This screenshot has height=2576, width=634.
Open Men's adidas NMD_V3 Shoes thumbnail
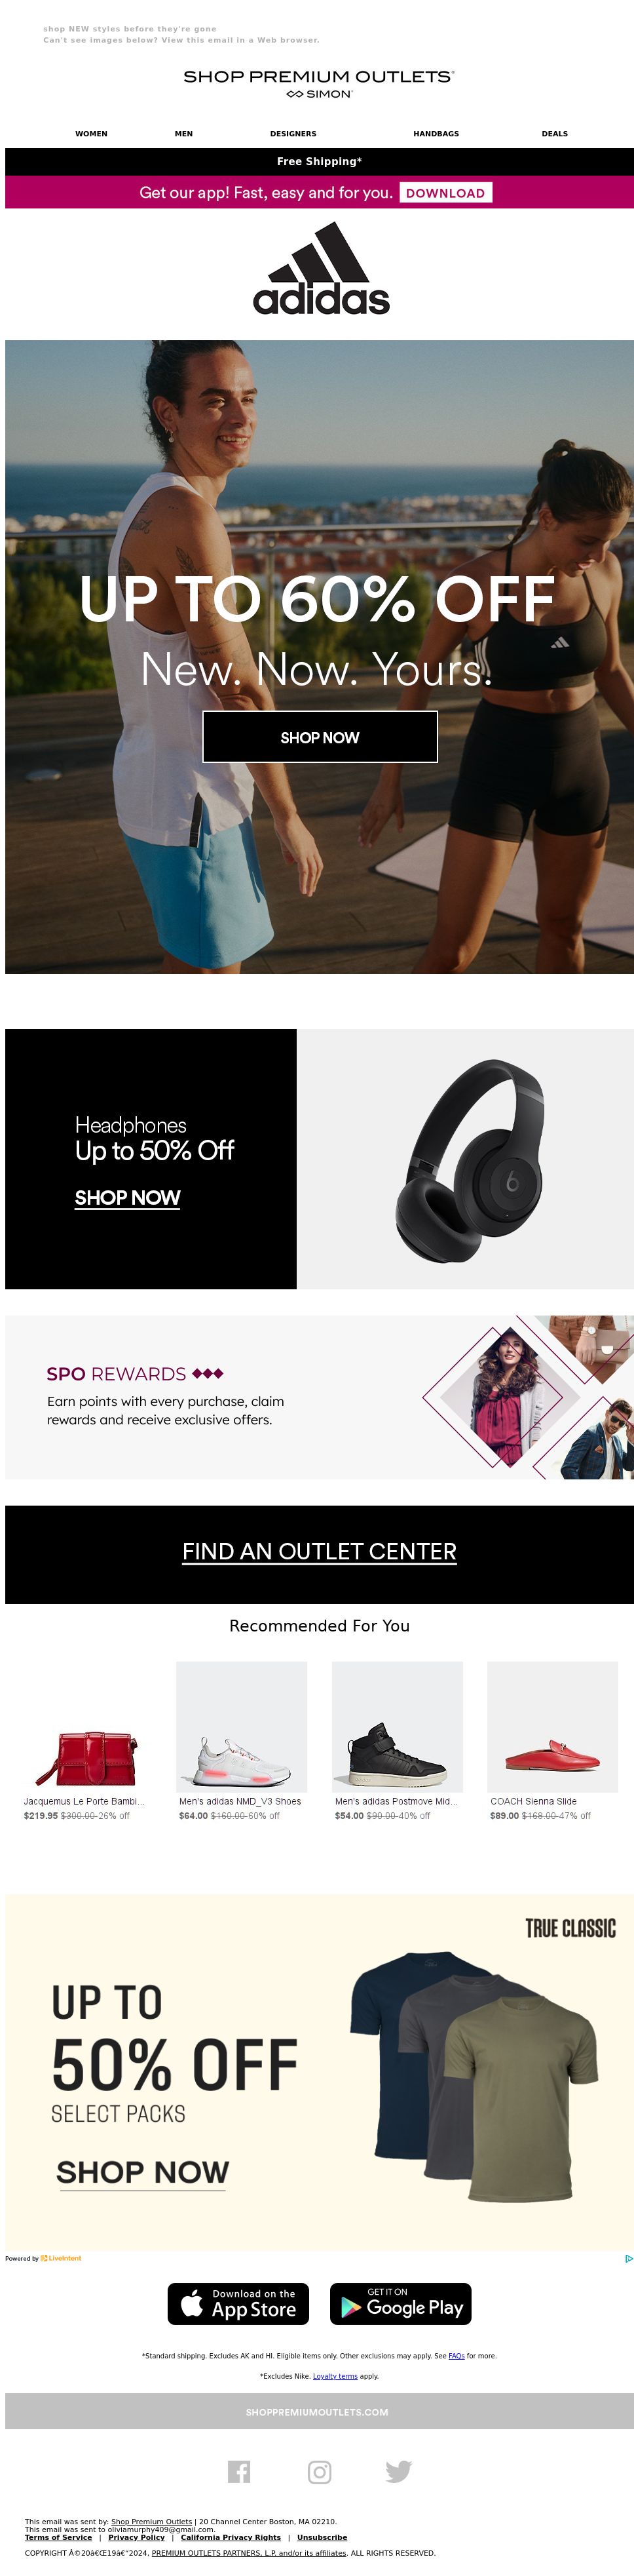click(x=241, y=1727)
